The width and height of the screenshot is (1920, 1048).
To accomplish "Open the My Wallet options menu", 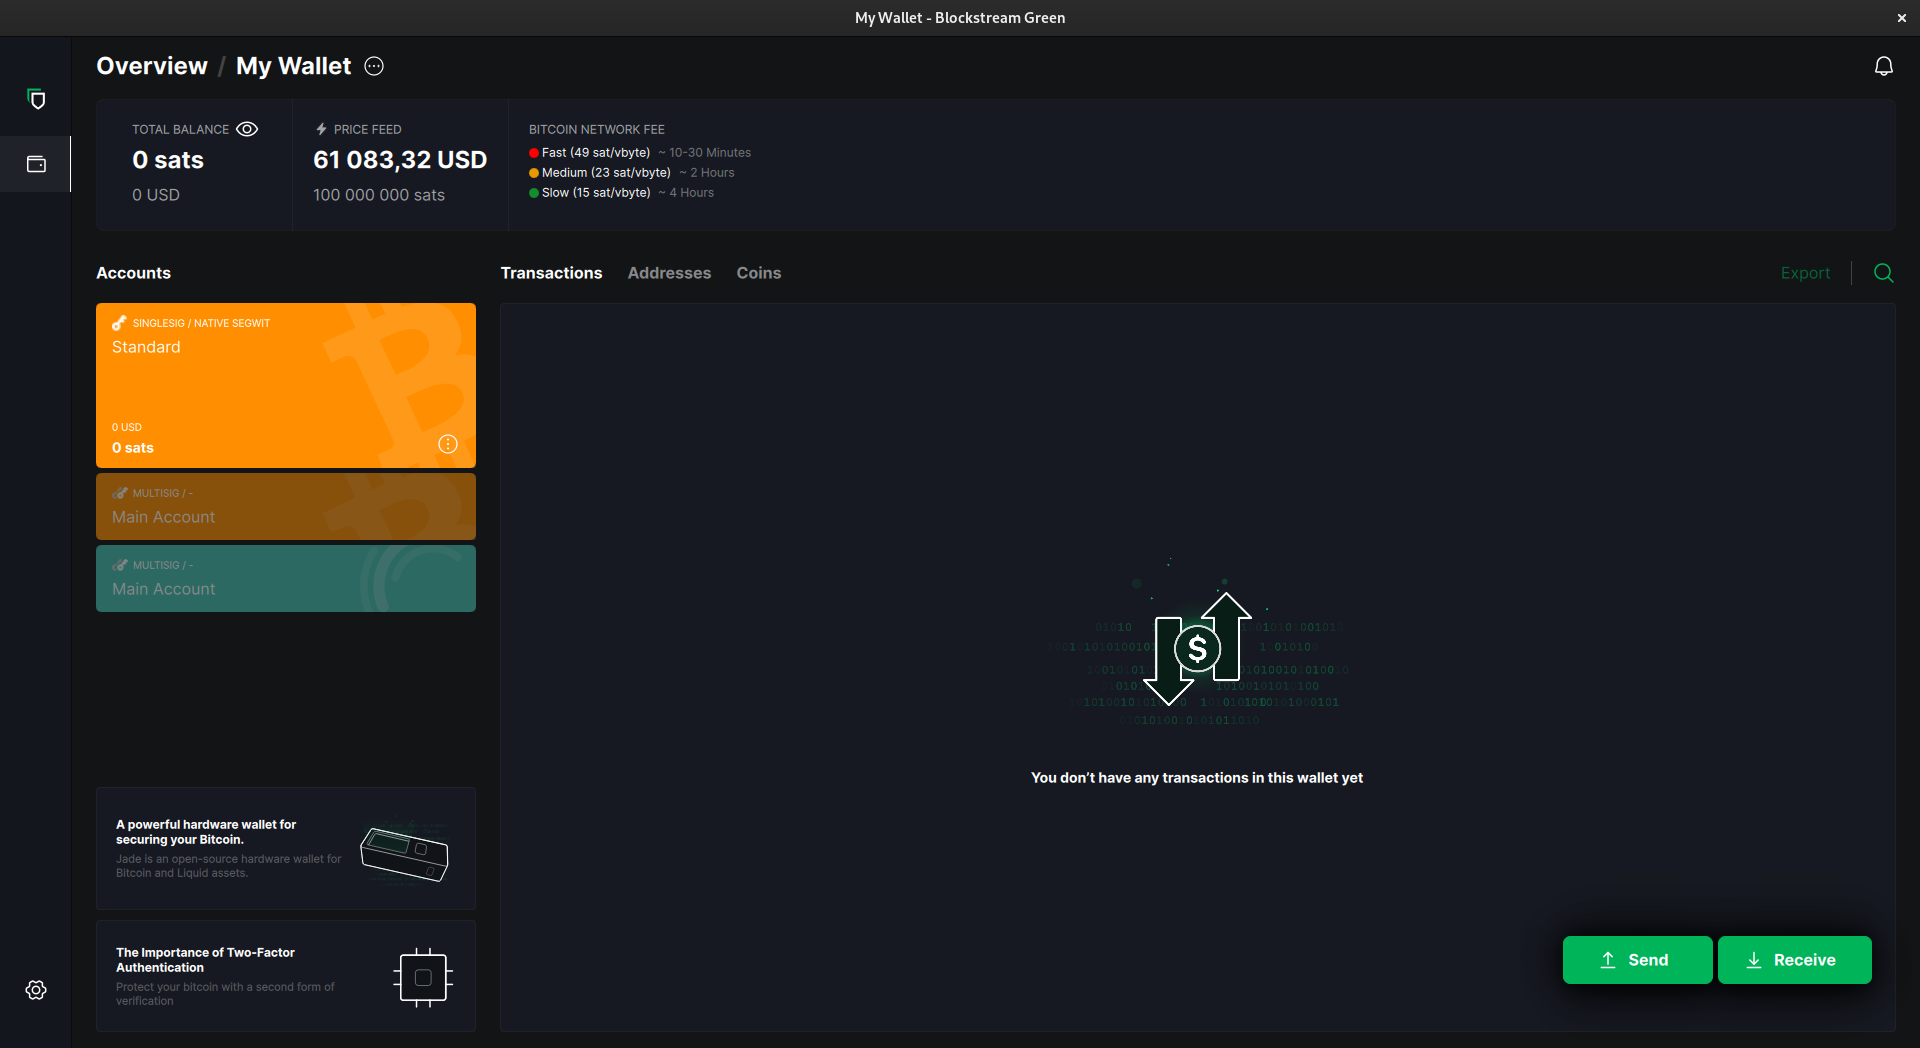I will [374, 66].
